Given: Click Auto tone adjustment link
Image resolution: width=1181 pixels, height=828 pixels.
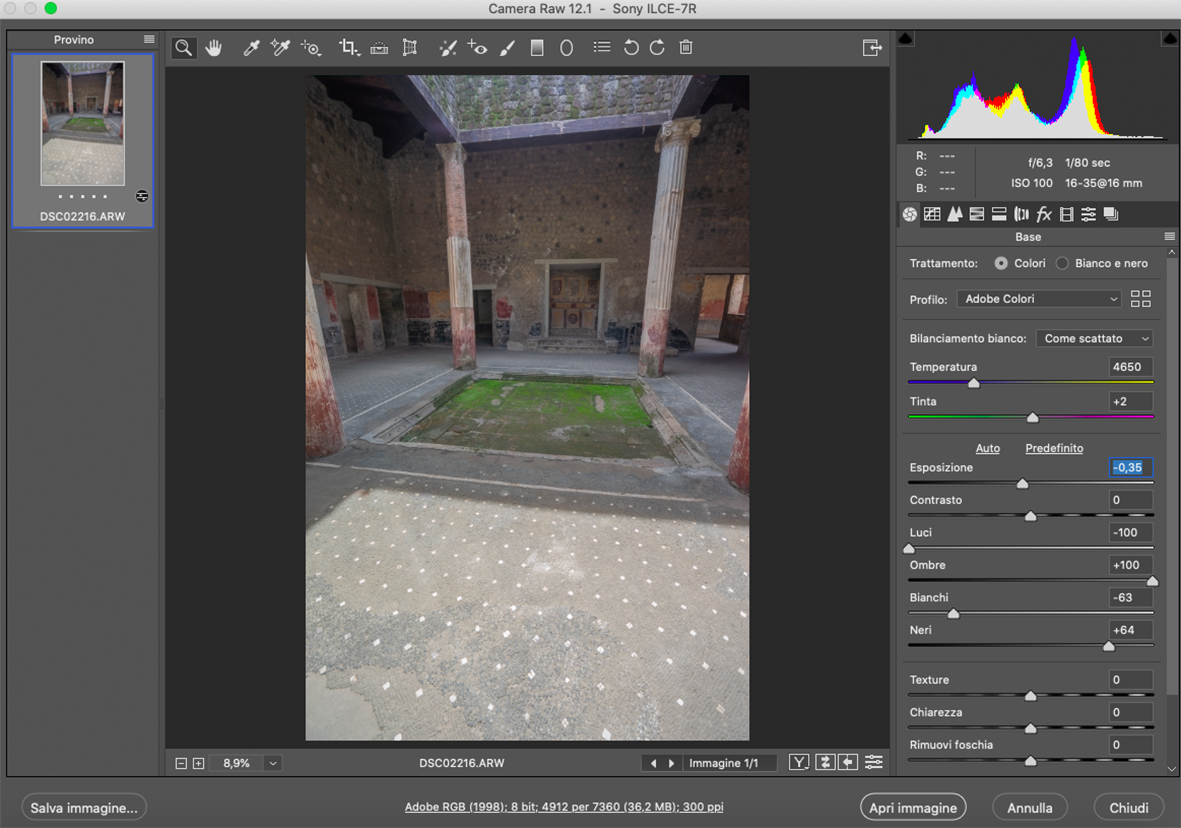Looking at the screenshot, I should coord(987,448).
